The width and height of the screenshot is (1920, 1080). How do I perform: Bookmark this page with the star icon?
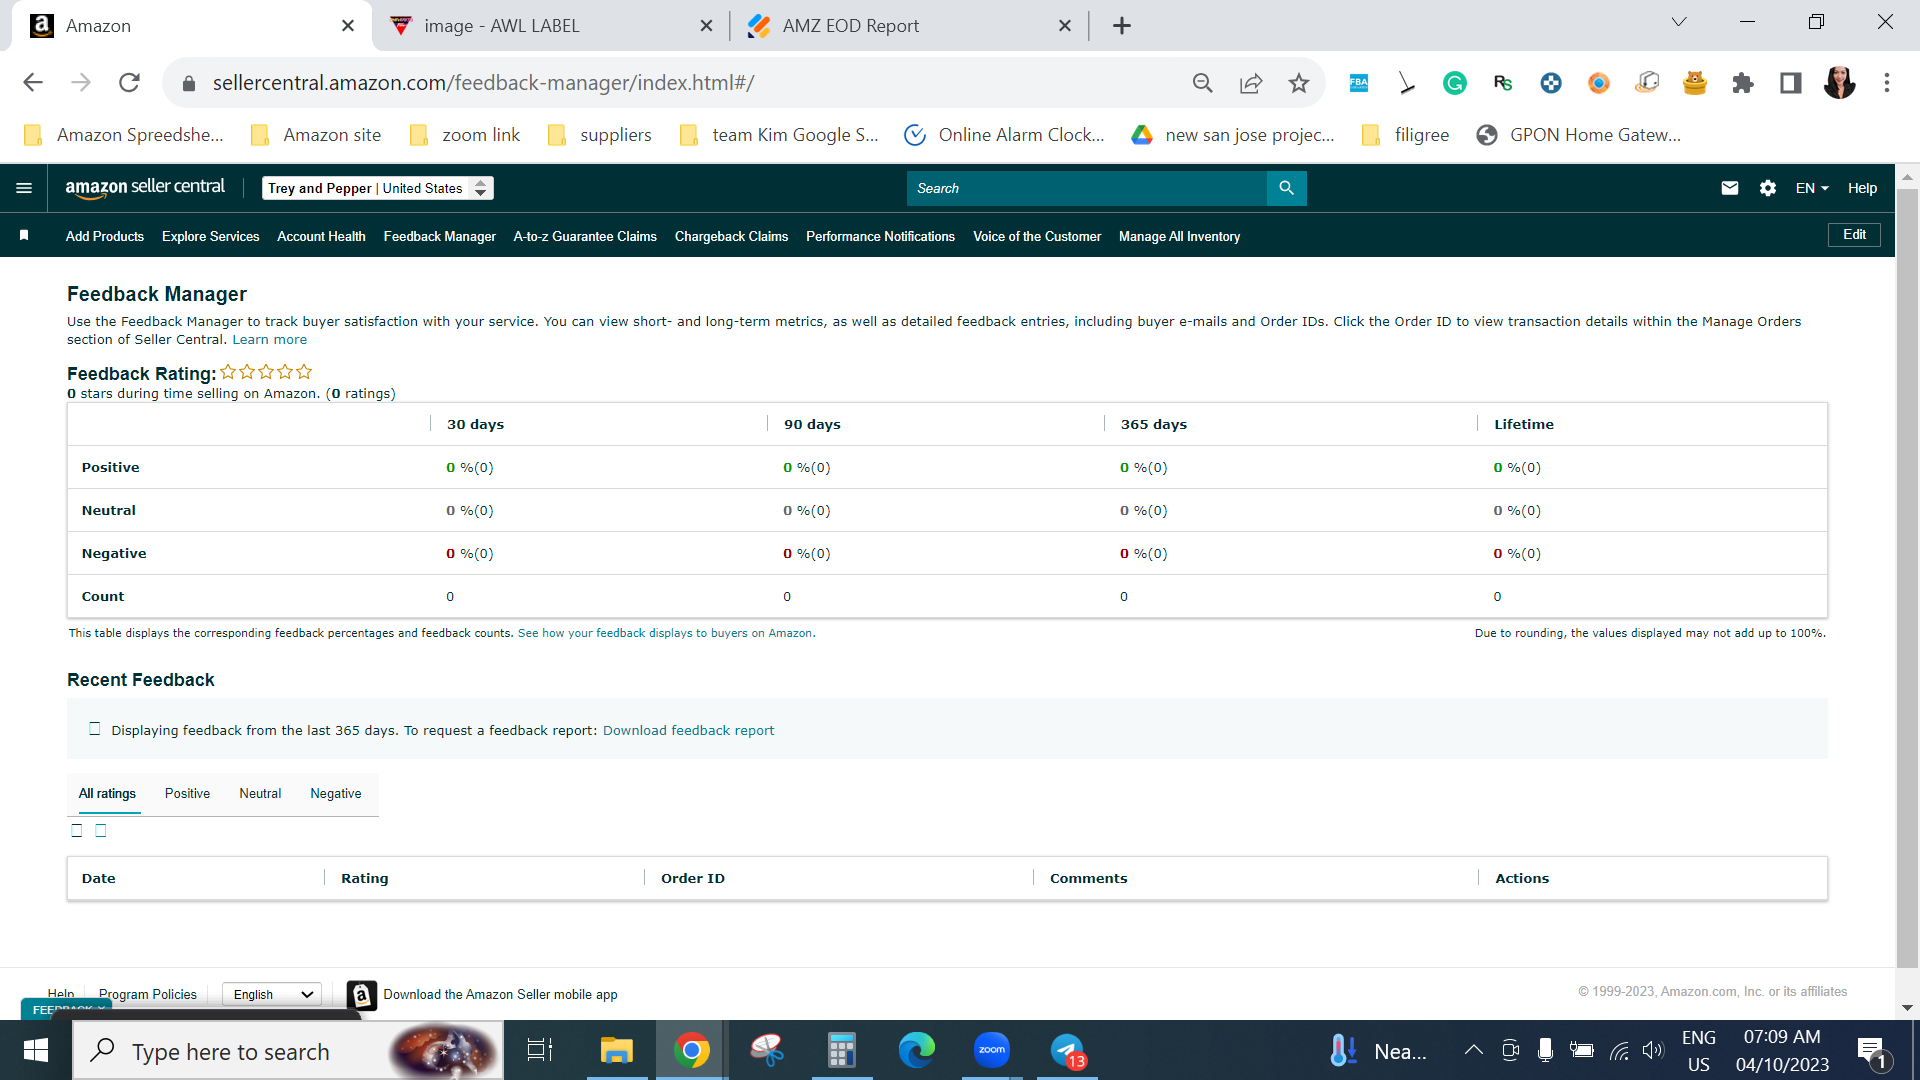point(1298,83)
